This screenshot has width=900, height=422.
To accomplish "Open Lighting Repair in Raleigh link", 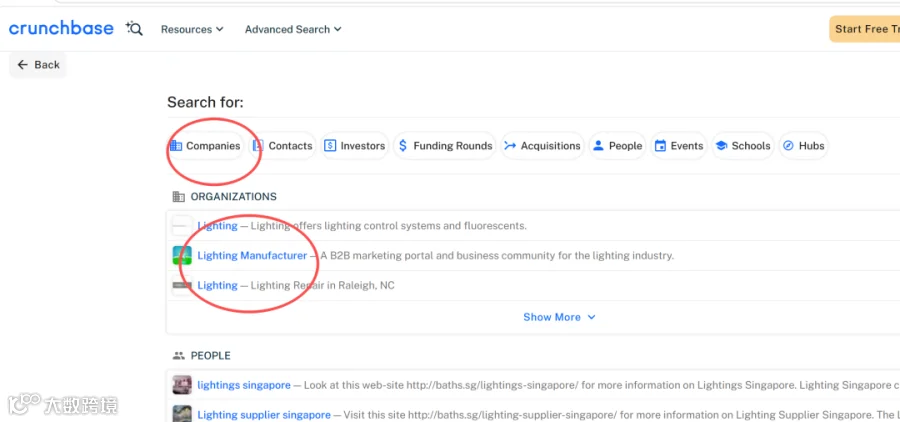I will click(218, 285).
